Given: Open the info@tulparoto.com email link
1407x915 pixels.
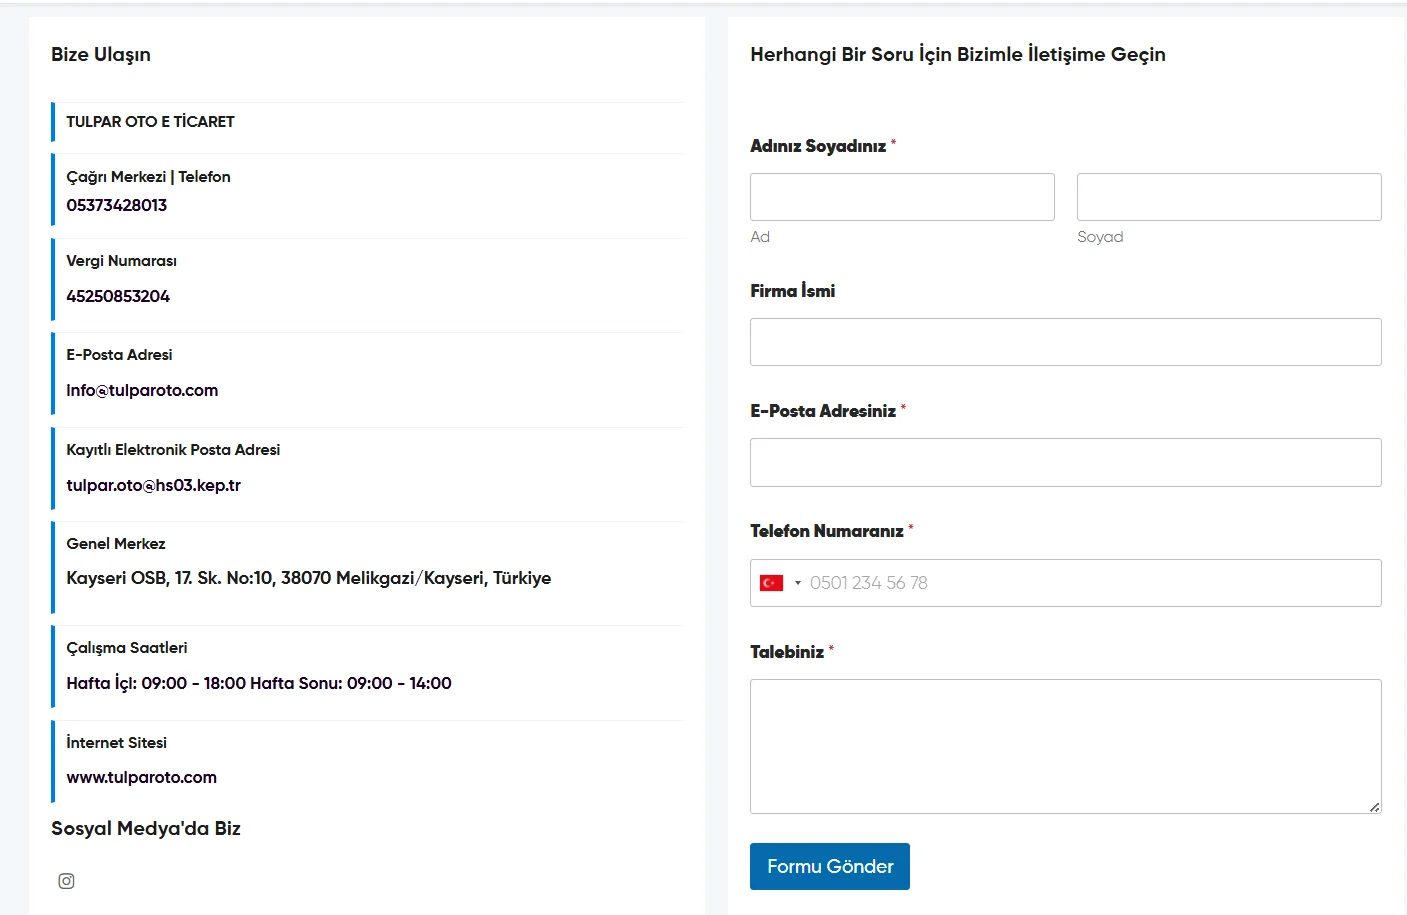Looking at the screenshot, I should [142, 390].
